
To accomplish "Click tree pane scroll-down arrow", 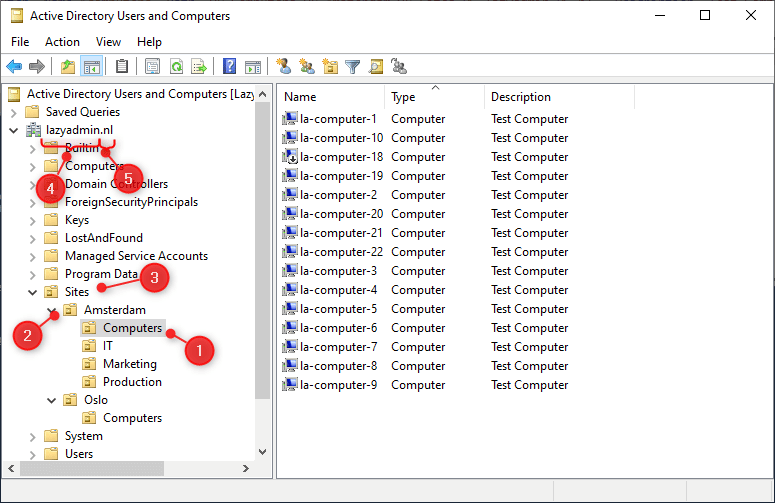I will tap(263, 452).
